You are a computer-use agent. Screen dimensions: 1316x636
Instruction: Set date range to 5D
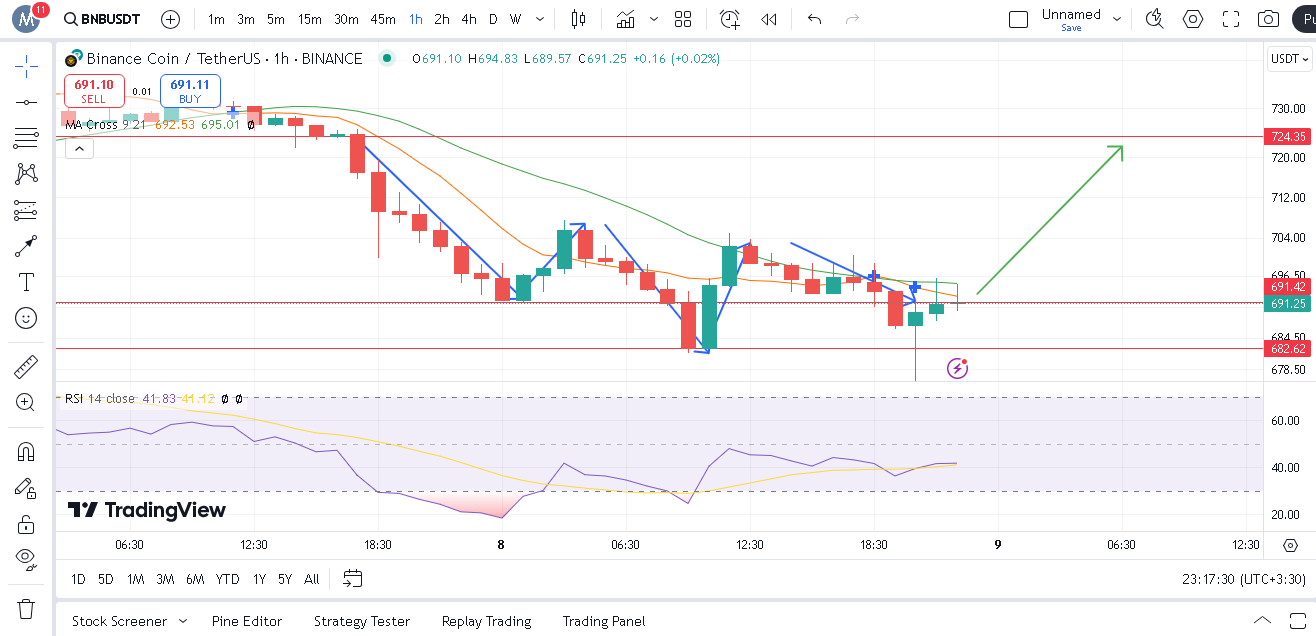[x=106, y=579]
